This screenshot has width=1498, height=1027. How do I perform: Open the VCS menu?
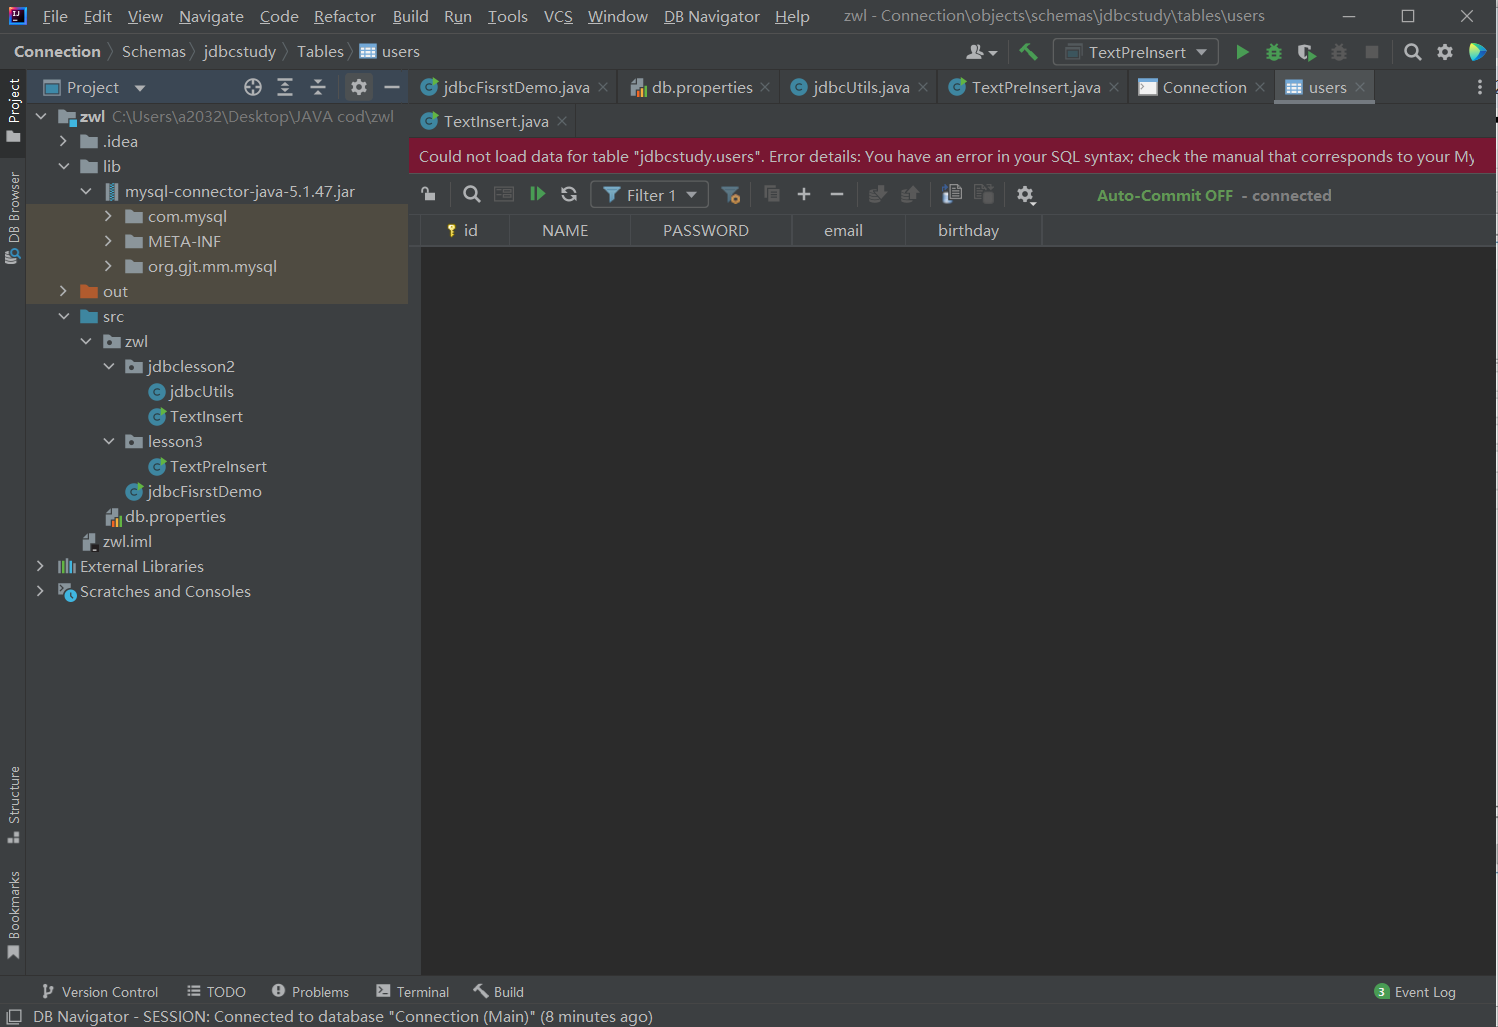click(x=558, y=16)
